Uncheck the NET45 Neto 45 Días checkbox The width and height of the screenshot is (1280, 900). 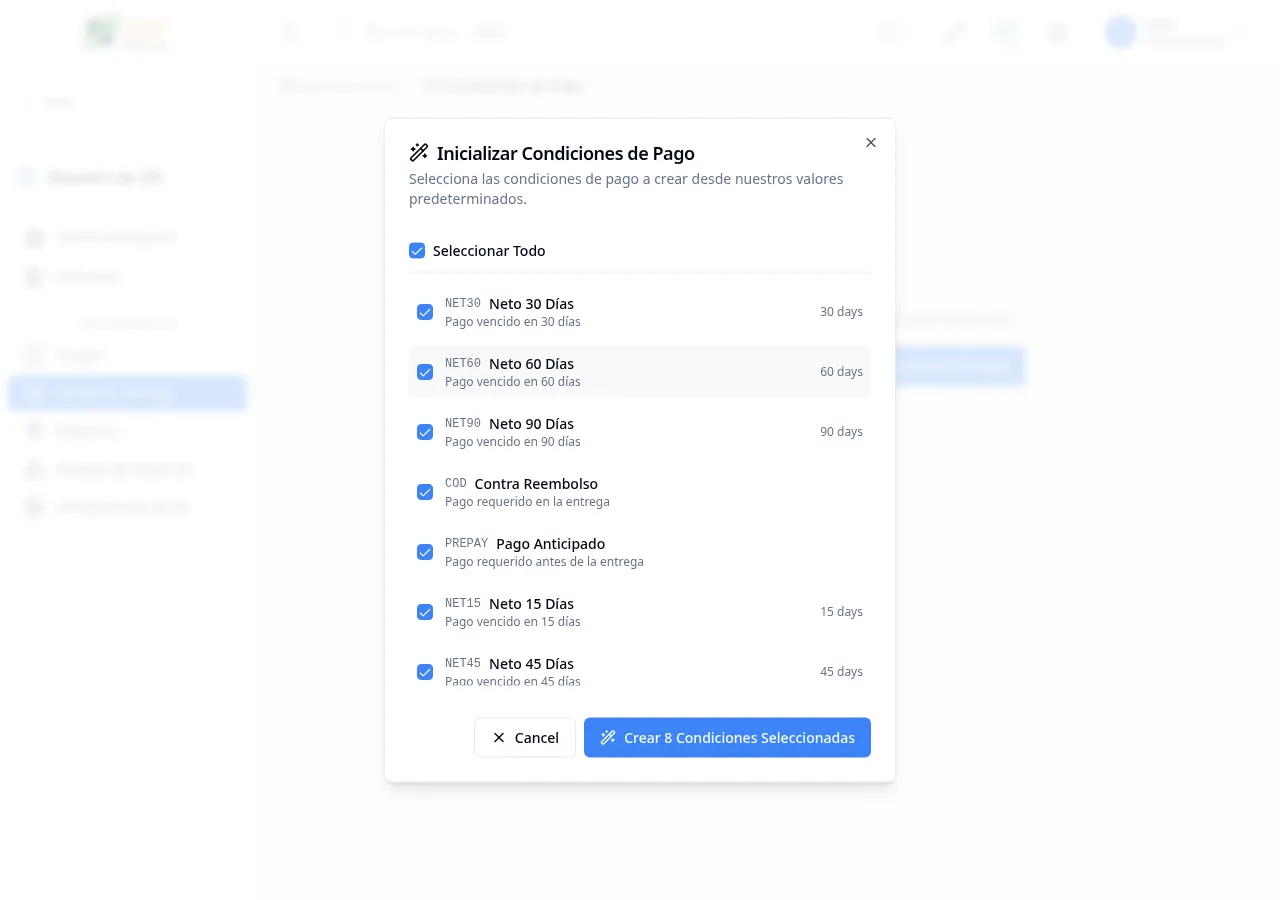tap(425, 672)
